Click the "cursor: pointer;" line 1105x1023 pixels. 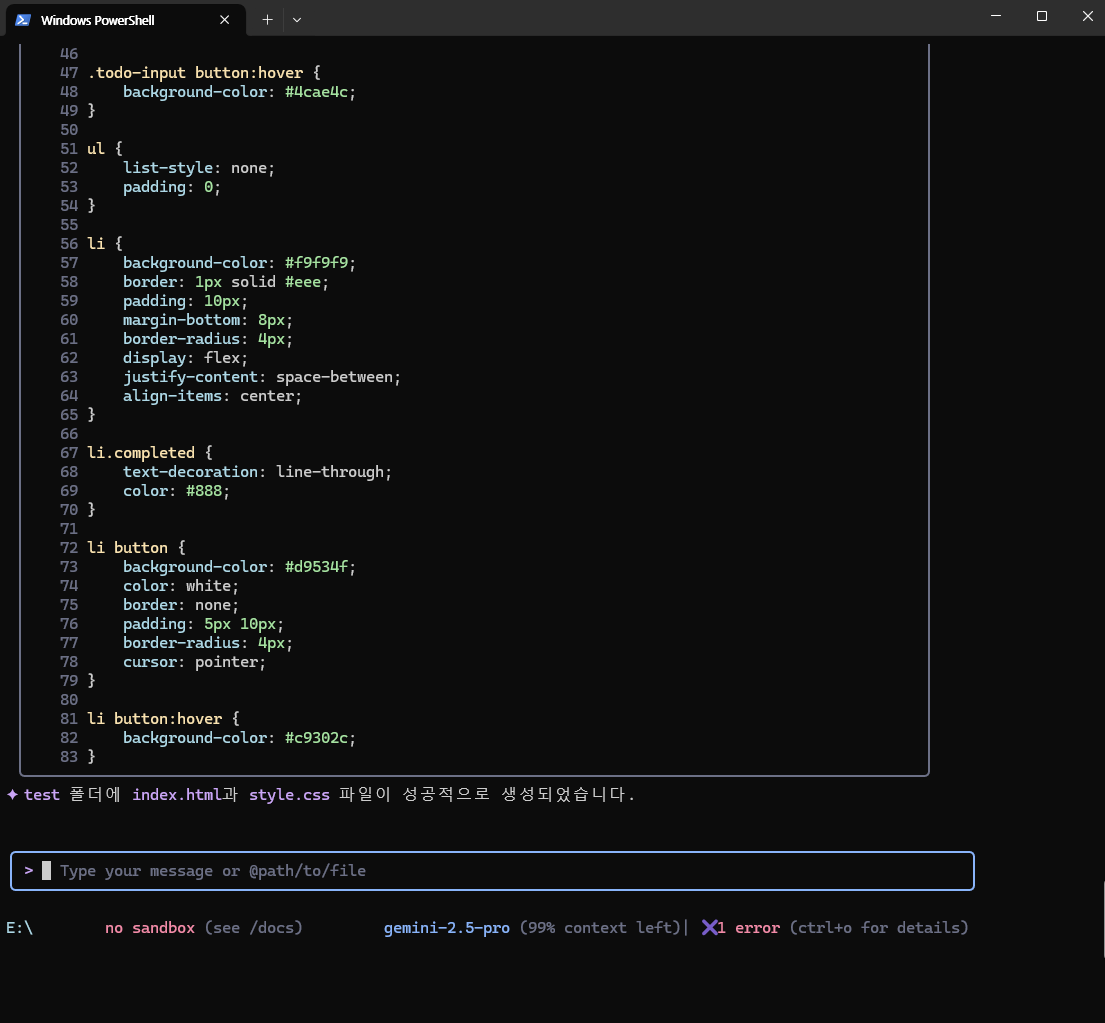(x=195, y=662)
